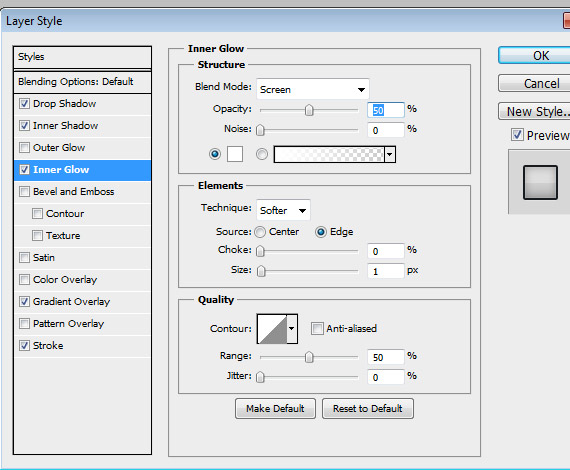Click the contour curve preview thumbnail
The image size is (570, 470).
tap(272, 329)
